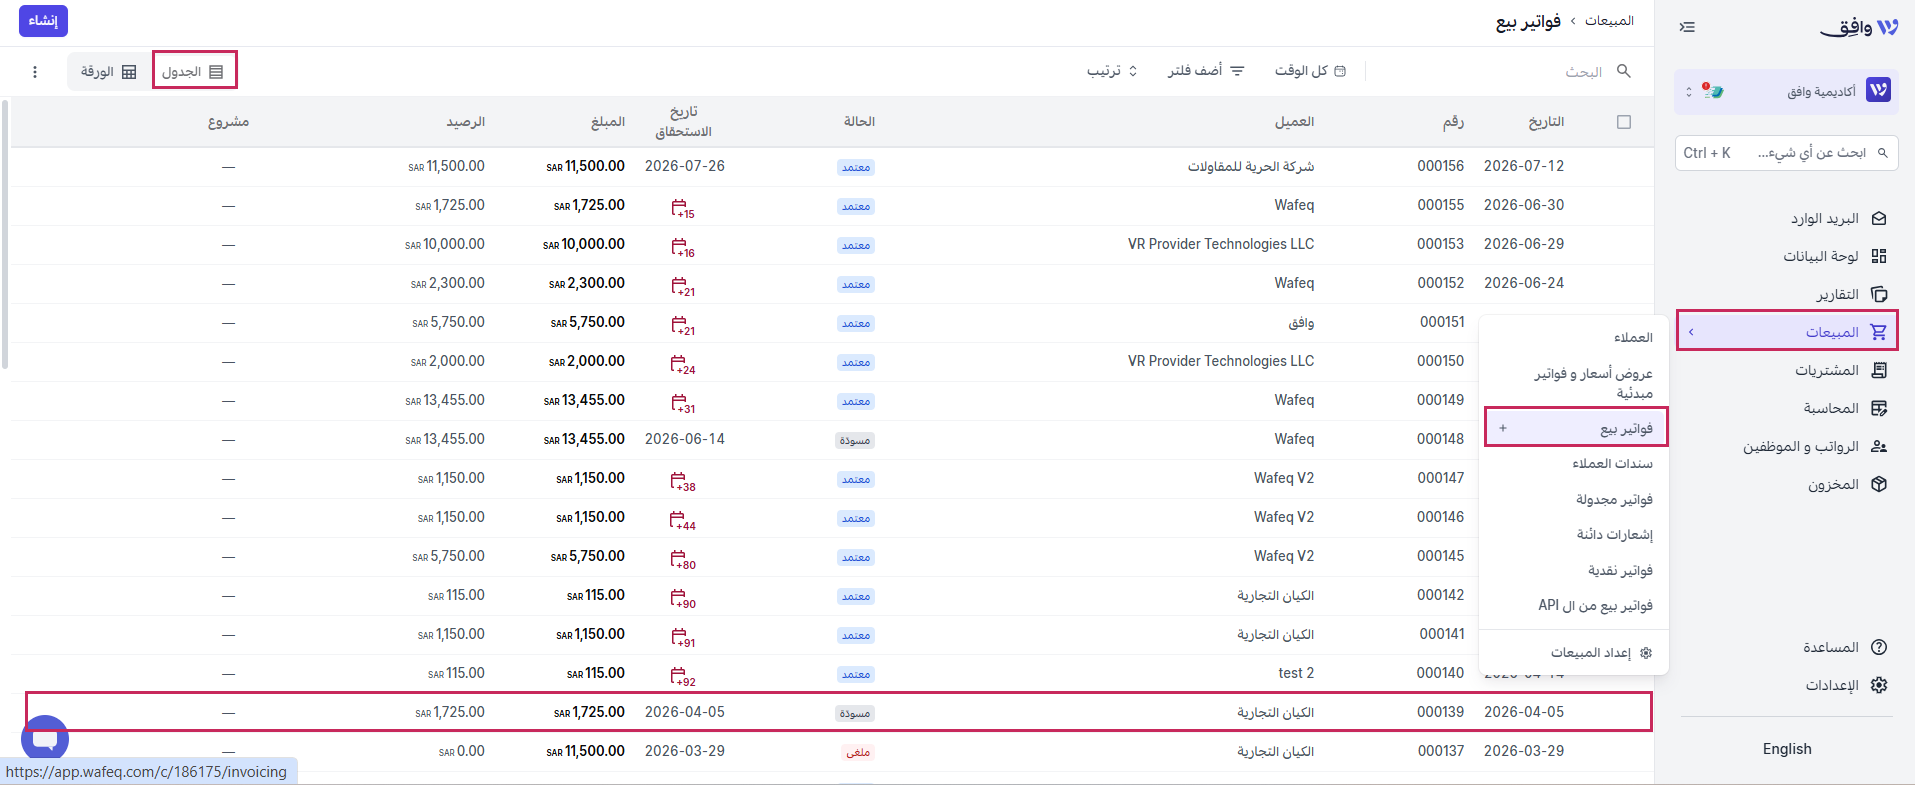Select إشعارات دائنة in the sales submenu

[x=1615, y=535]
